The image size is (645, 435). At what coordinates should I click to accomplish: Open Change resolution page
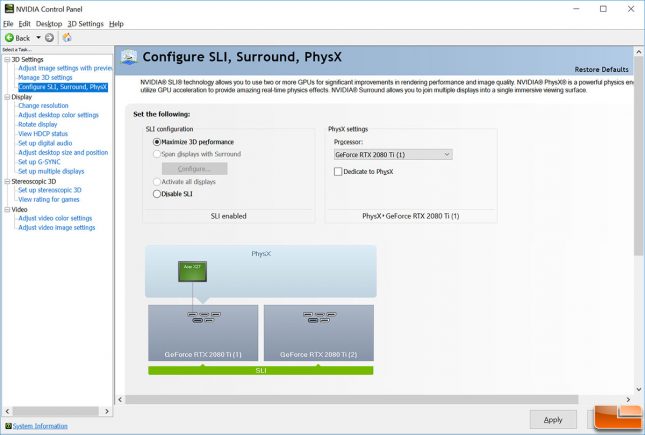point(43,106)
